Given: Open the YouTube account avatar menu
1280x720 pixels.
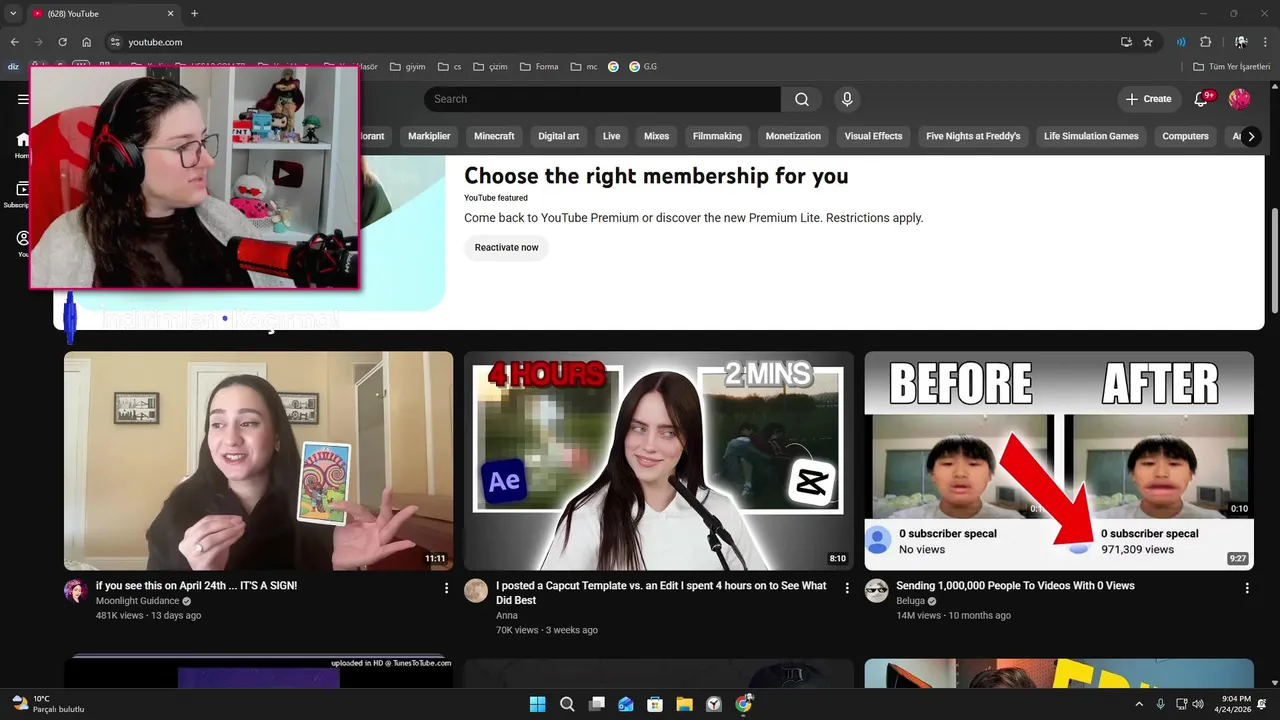Looking at the screenshot, I should click(x=1239, y=99).
